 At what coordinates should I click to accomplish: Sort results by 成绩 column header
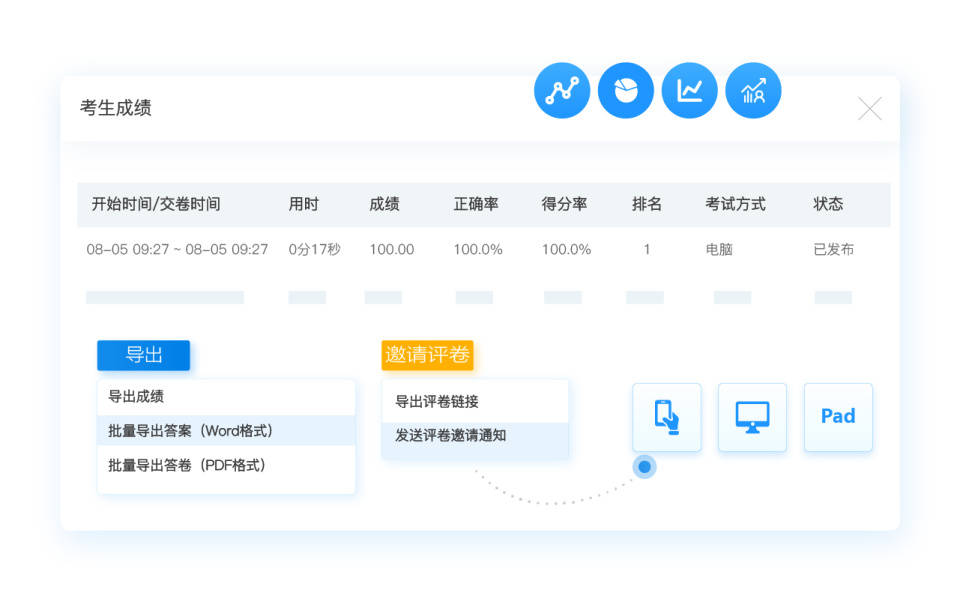click(x=384, y=204)
